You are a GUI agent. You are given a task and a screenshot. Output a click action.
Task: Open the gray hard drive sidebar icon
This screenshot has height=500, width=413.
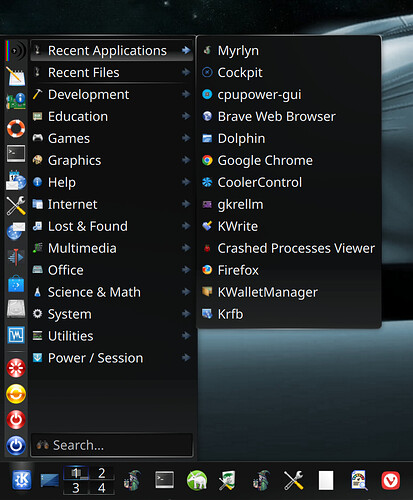tap(16, 309)
